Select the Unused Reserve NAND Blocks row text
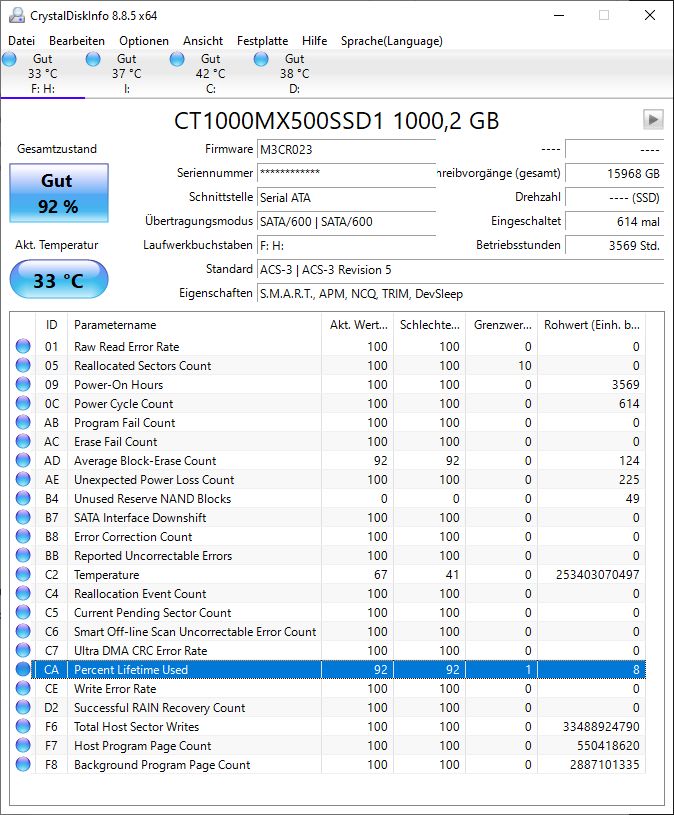 tap(152, 498)
